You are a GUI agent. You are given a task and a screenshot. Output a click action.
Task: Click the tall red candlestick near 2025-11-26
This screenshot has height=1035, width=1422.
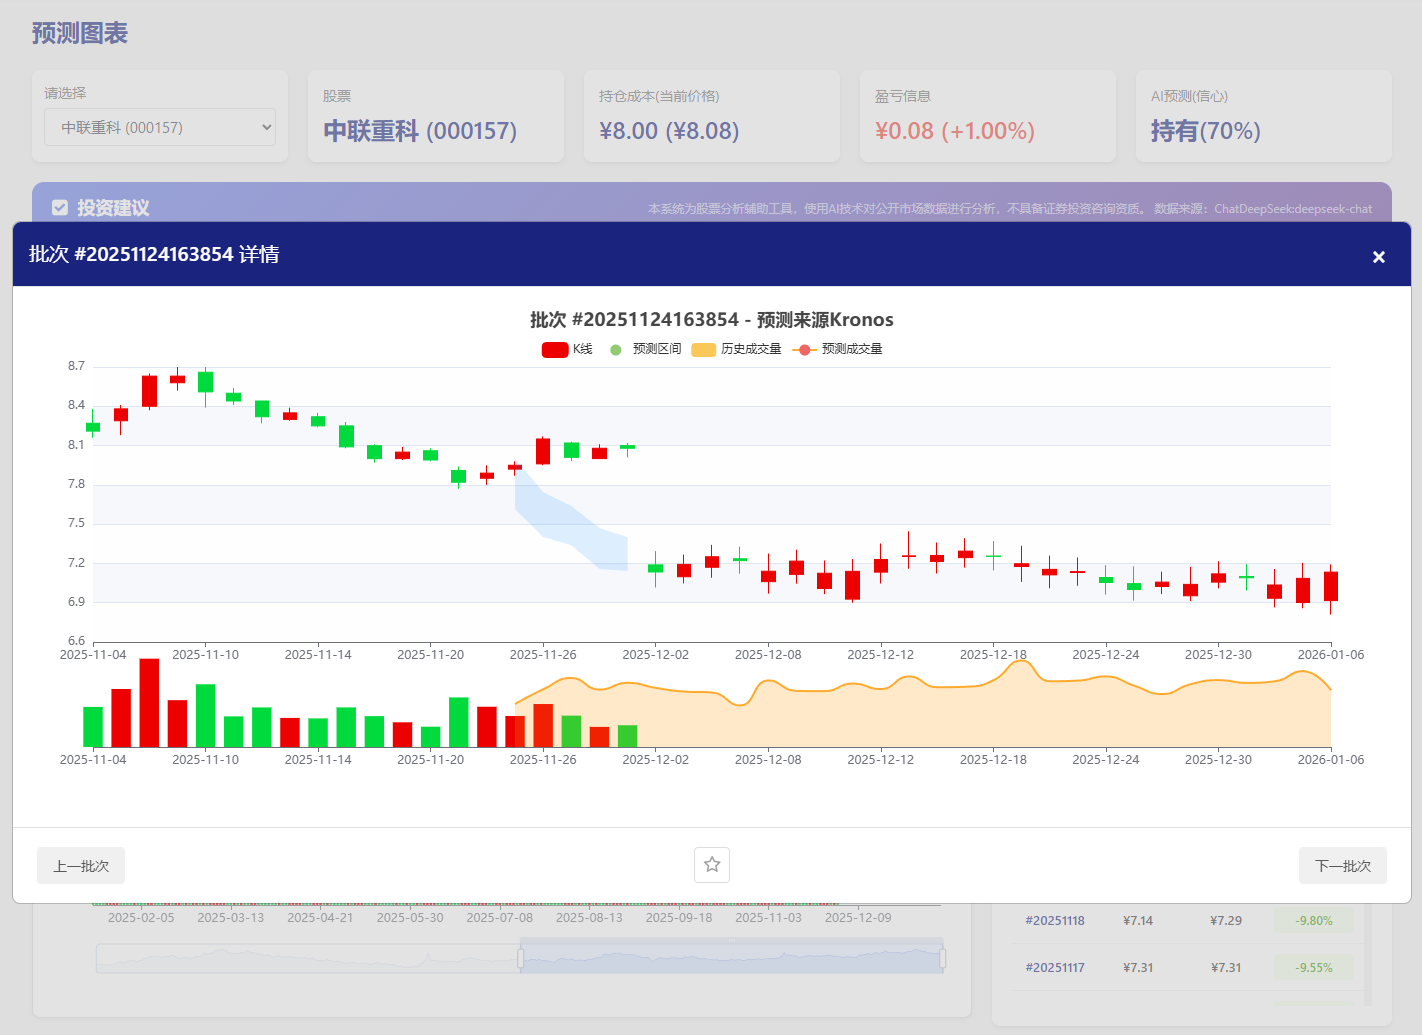543,451
